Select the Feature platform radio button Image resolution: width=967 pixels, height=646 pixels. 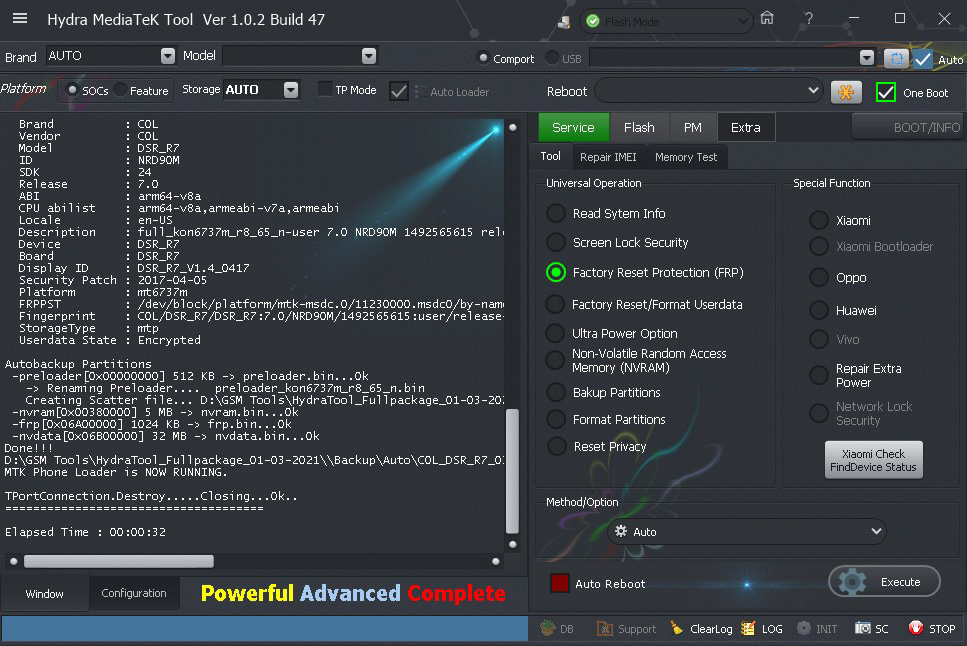(x=121, y=91)
